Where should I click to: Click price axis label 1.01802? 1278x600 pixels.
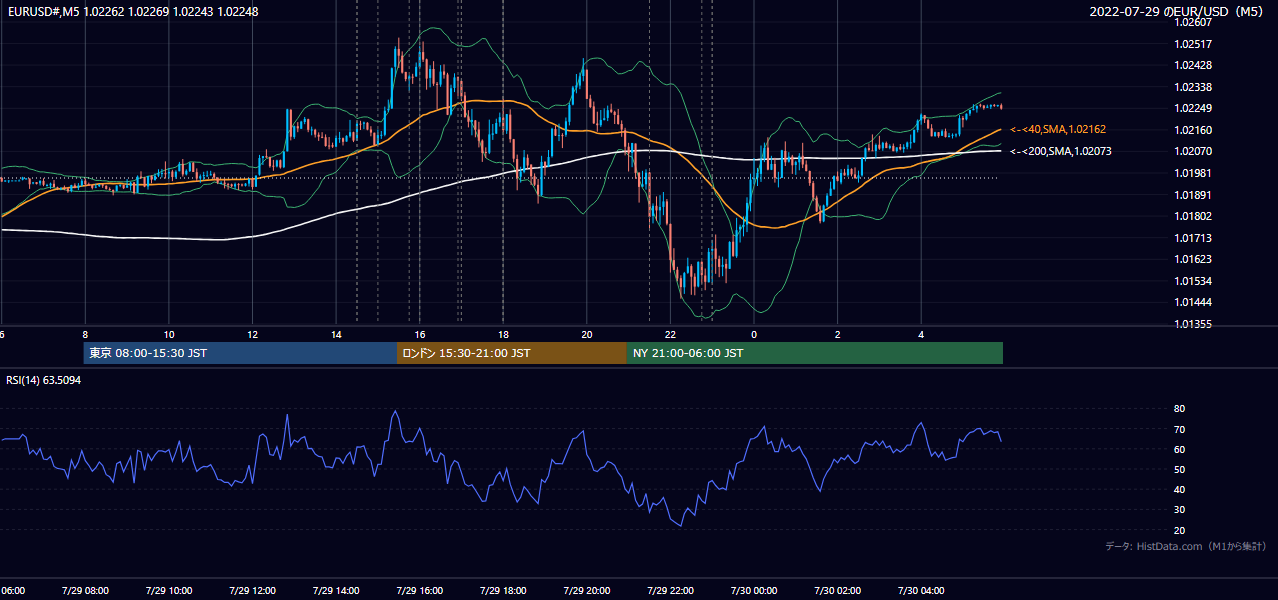point(1194,216)
